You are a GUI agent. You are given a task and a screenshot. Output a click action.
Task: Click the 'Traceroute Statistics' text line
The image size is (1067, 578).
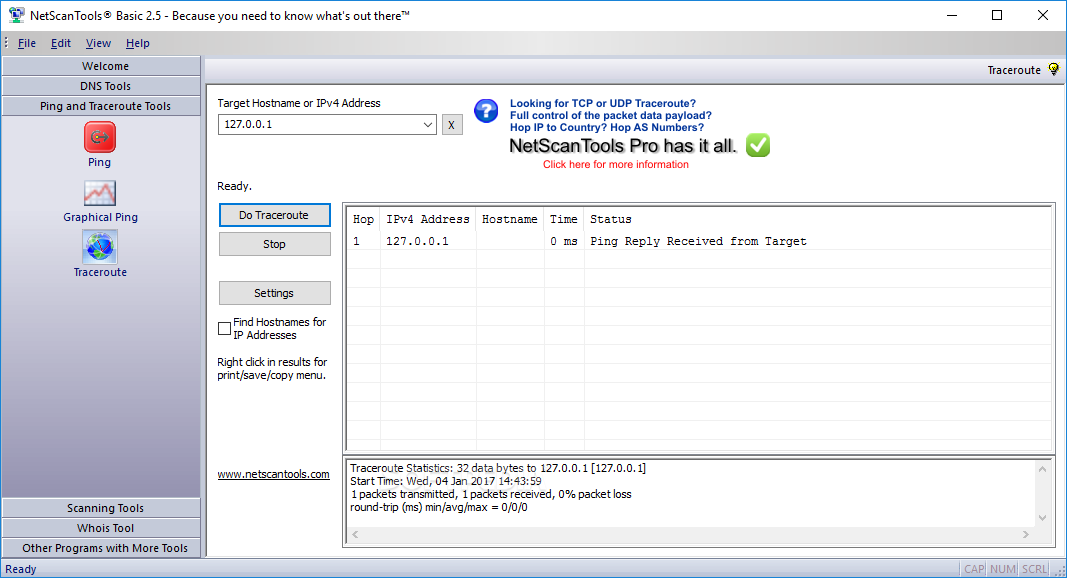click(x=498, y=468)
